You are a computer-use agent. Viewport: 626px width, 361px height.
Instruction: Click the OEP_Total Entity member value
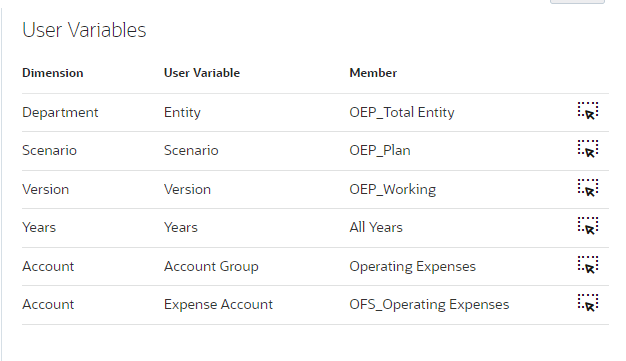(402, 113)
